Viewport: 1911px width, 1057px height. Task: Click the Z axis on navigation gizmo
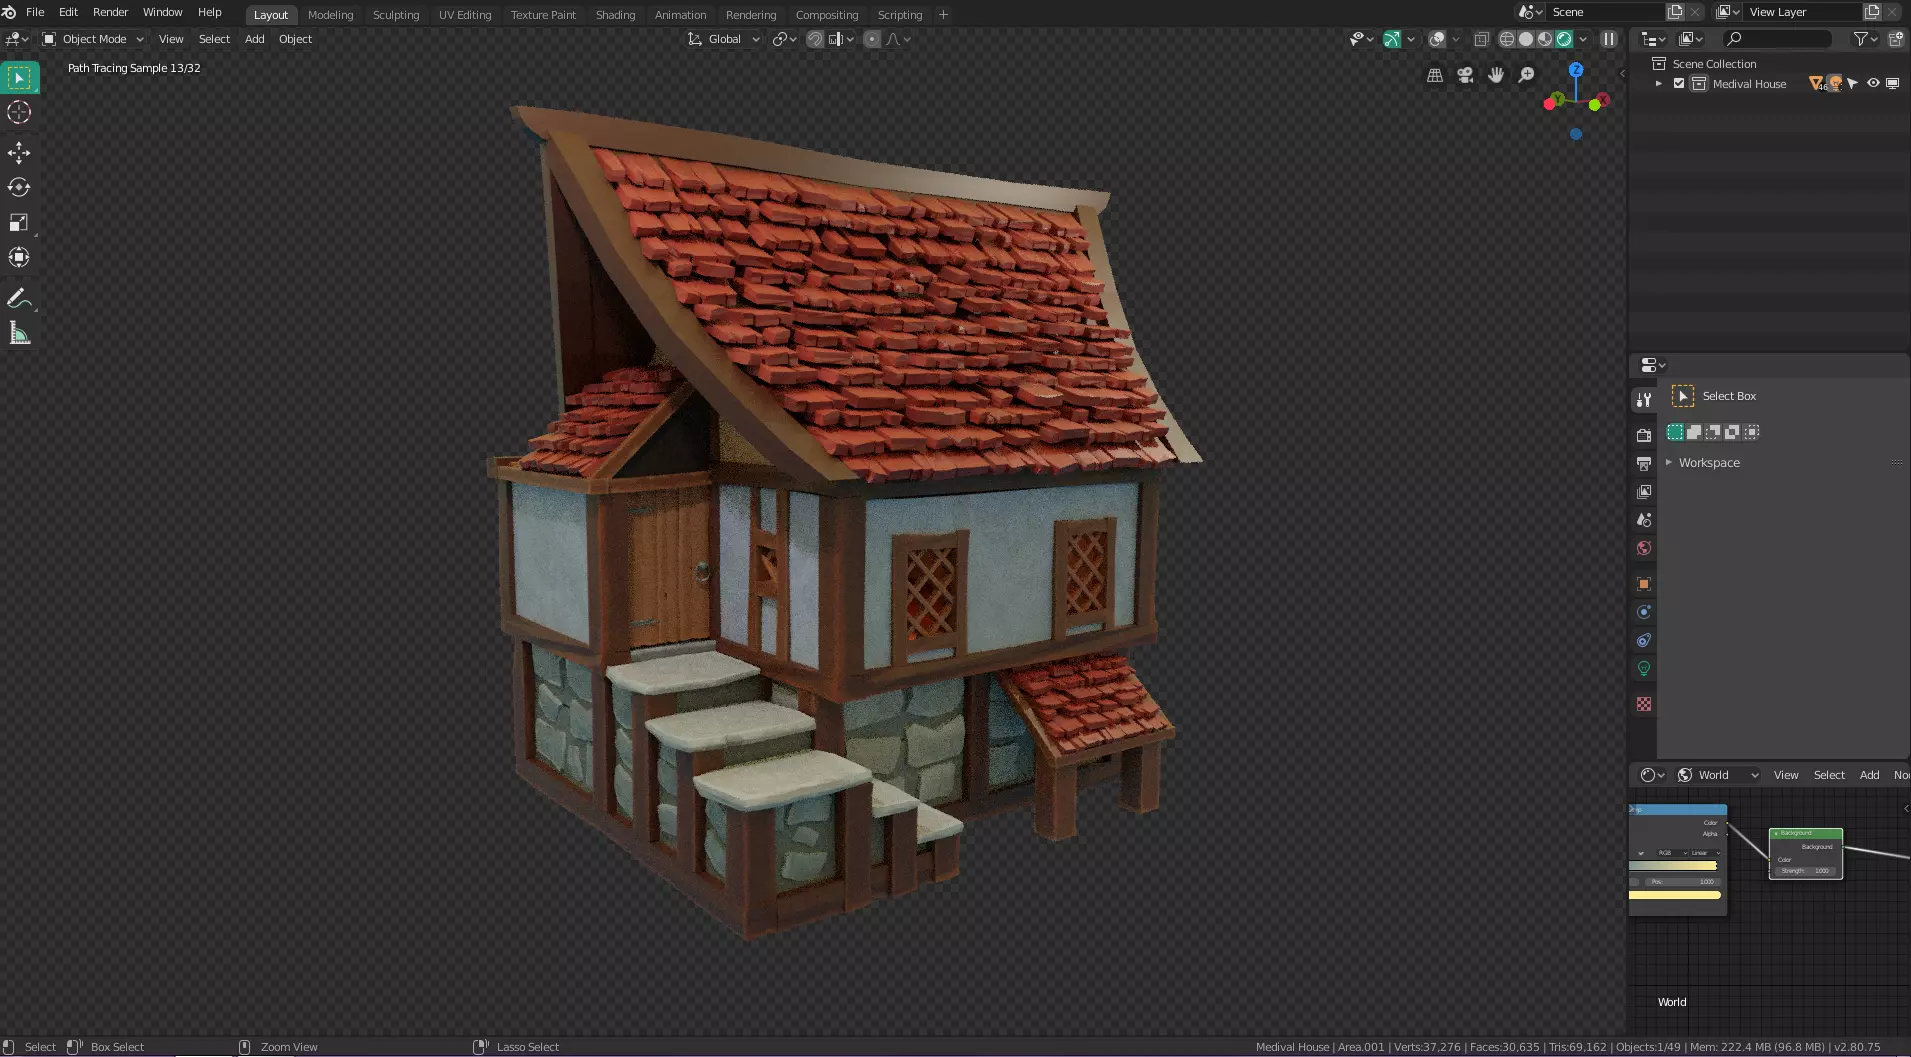(x=1576, y=70)
